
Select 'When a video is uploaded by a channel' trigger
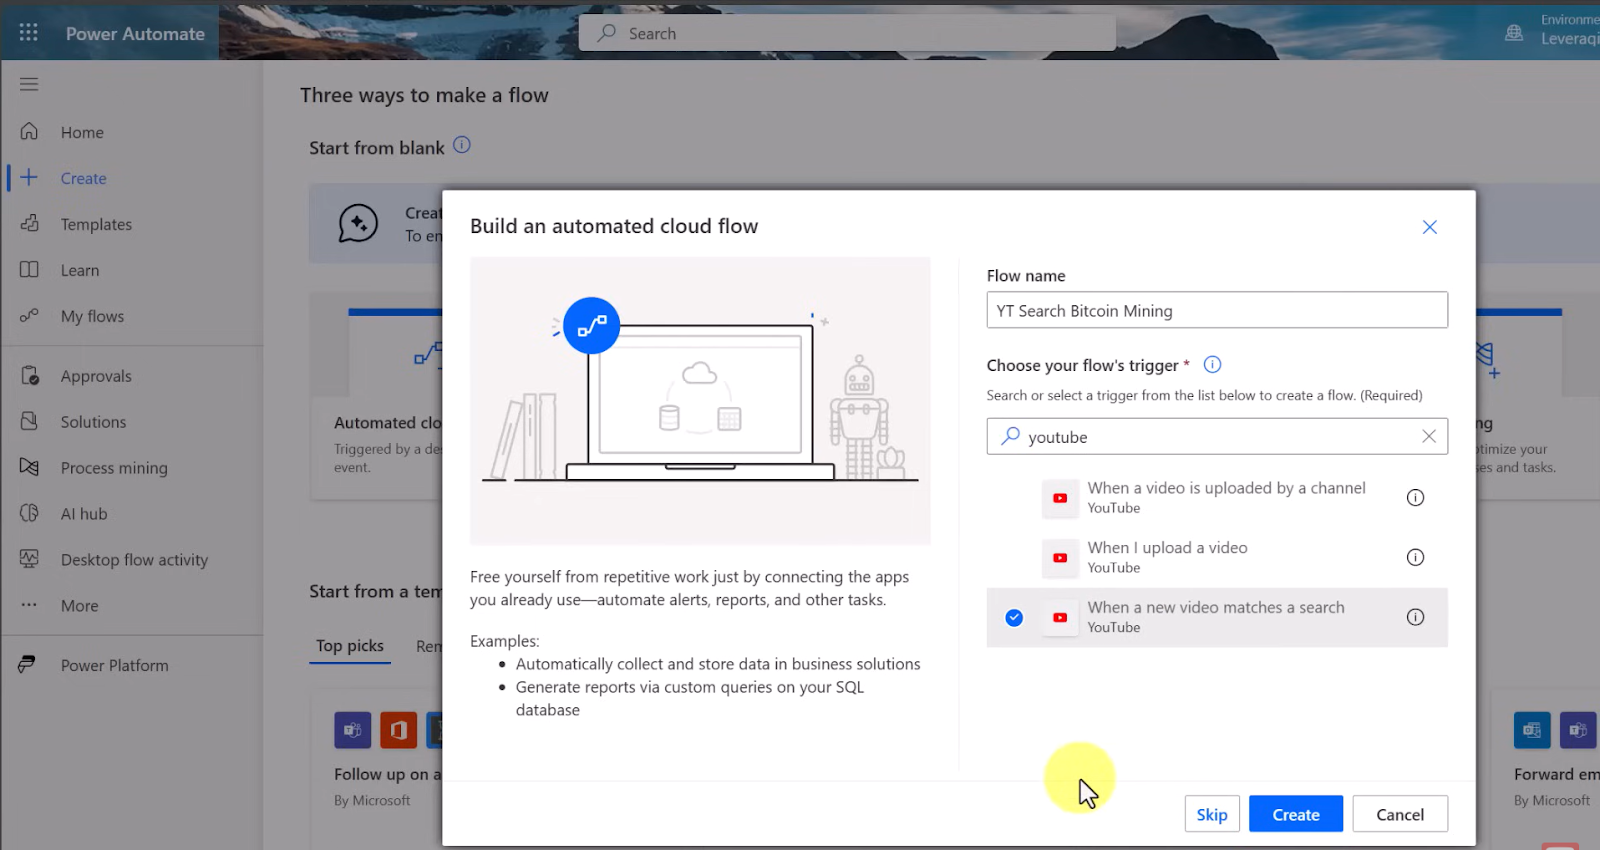pyautogui.click(x=1217, y=497)
